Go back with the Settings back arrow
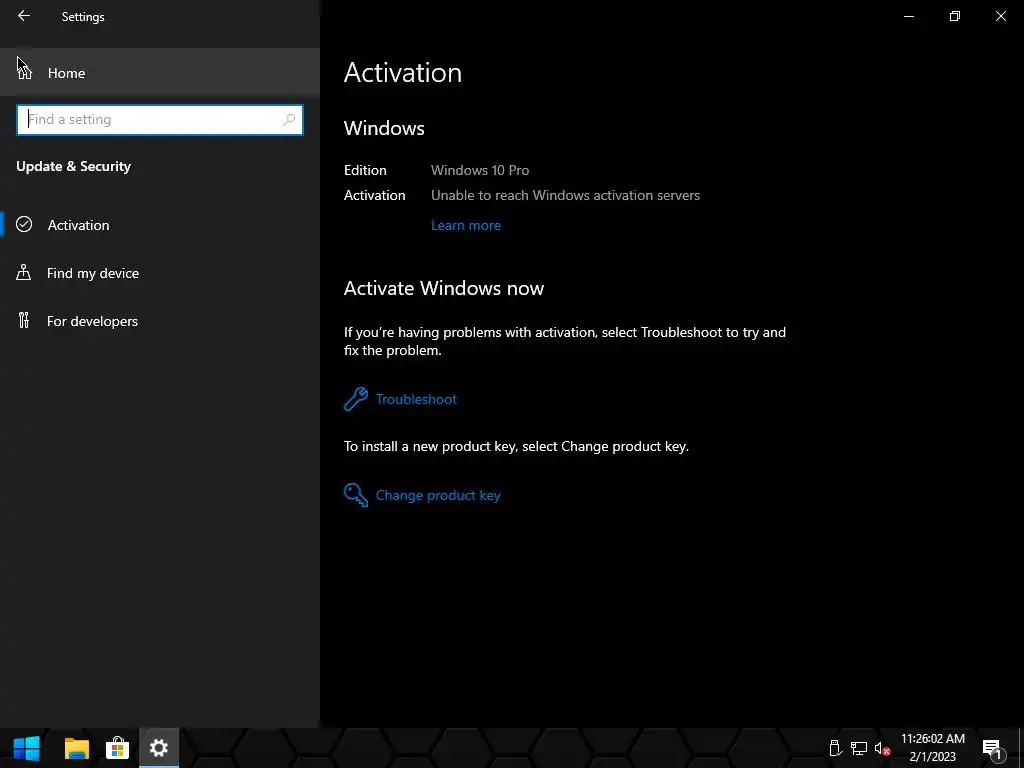Viewport: 1024px width, 768px height. coord(24,16)
